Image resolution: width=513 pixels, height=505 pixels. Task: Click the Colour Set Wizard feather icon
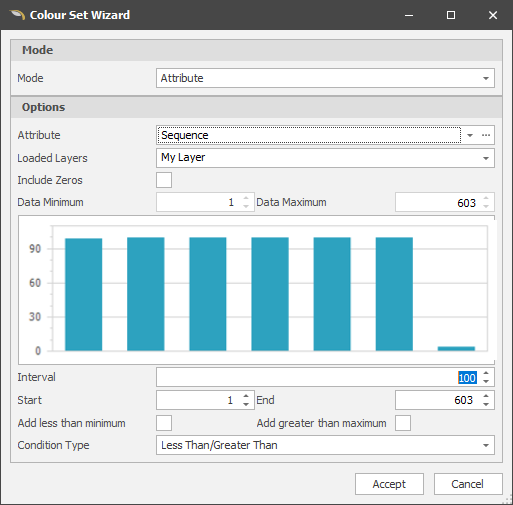click(17, 15)
